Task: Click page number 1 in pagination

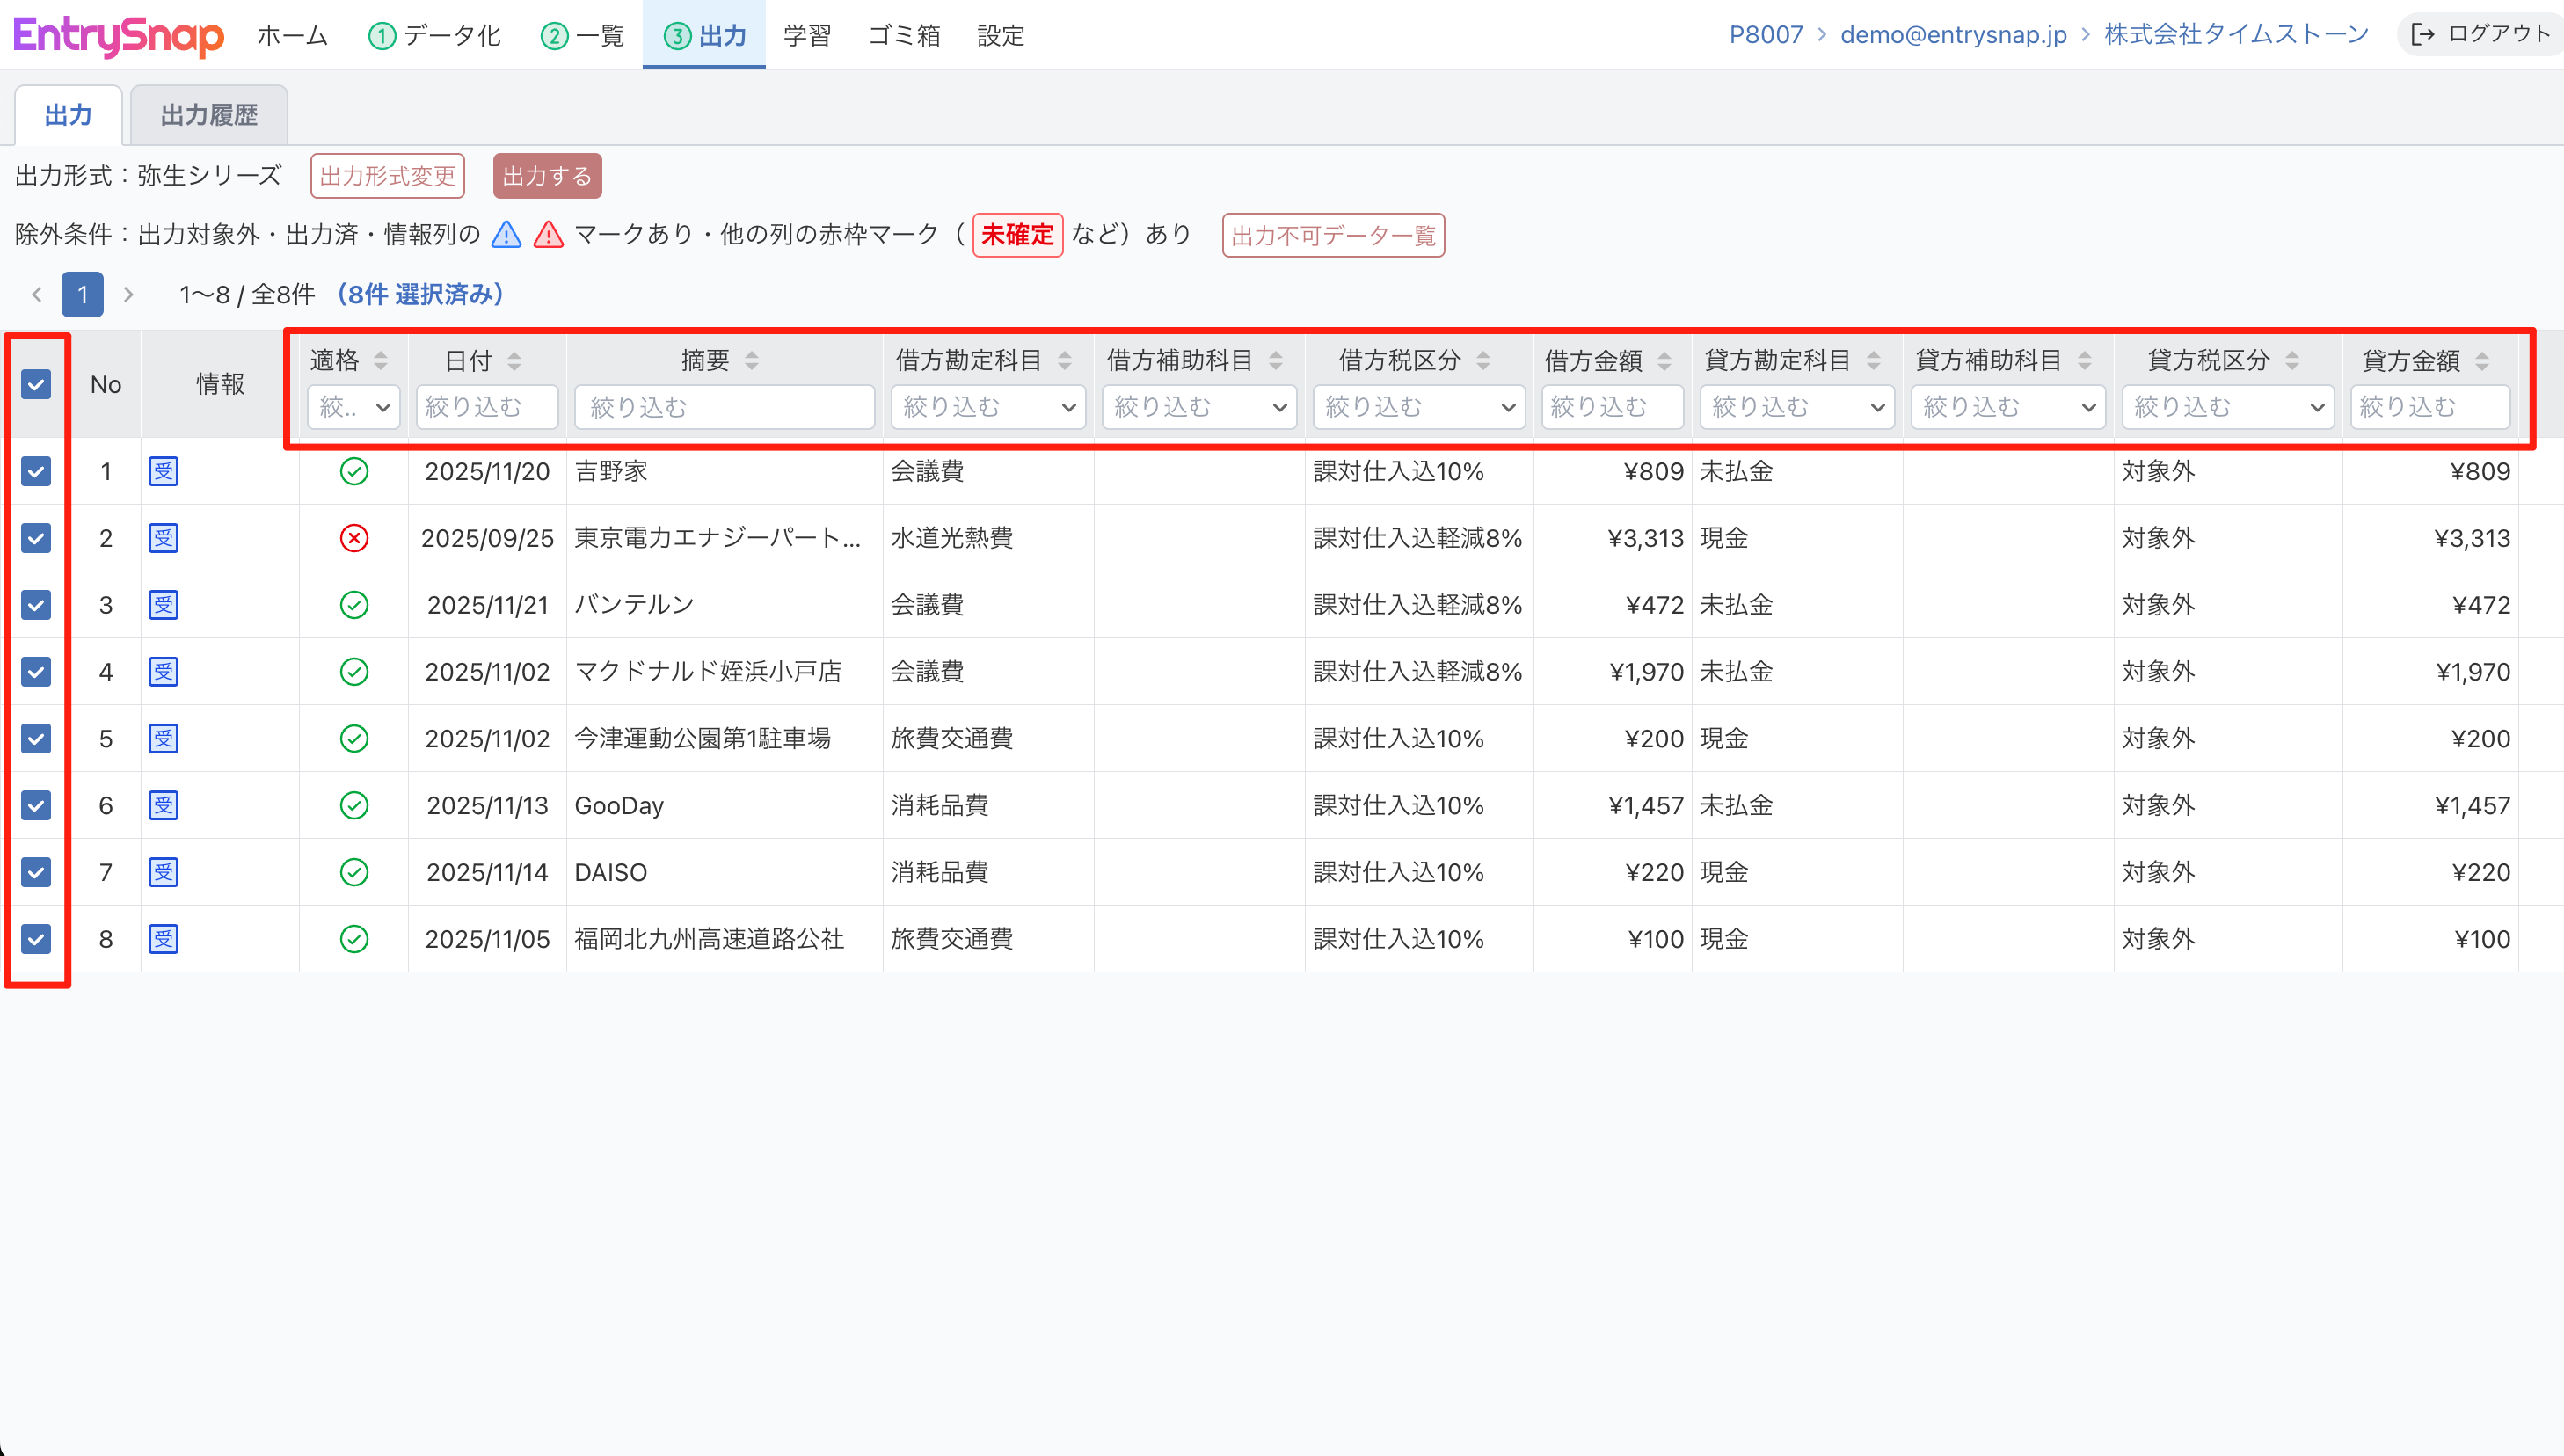Action: 83,294
